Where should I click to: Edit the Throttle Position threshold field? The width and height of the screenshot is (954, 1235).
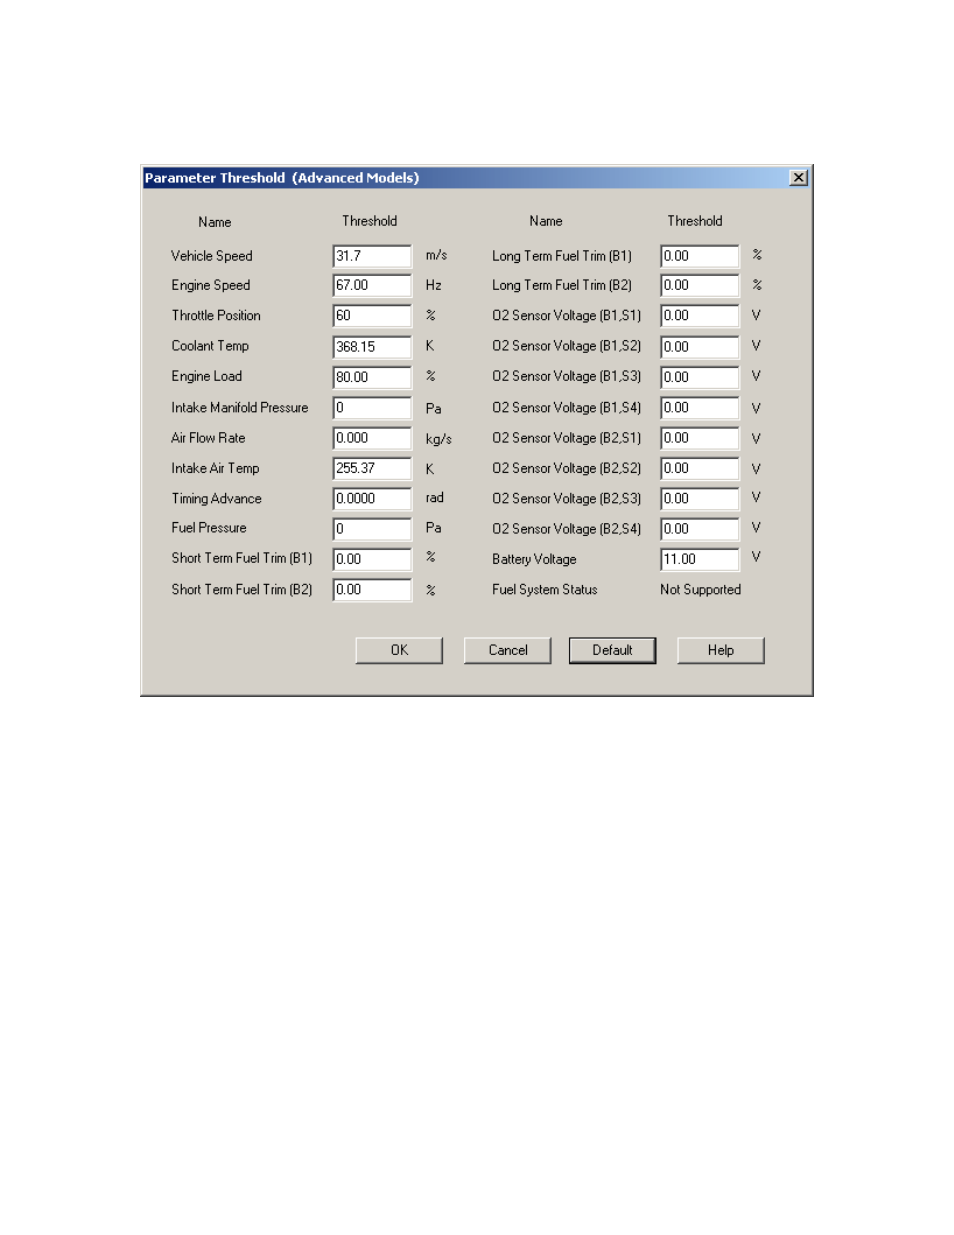pos(372,316)
